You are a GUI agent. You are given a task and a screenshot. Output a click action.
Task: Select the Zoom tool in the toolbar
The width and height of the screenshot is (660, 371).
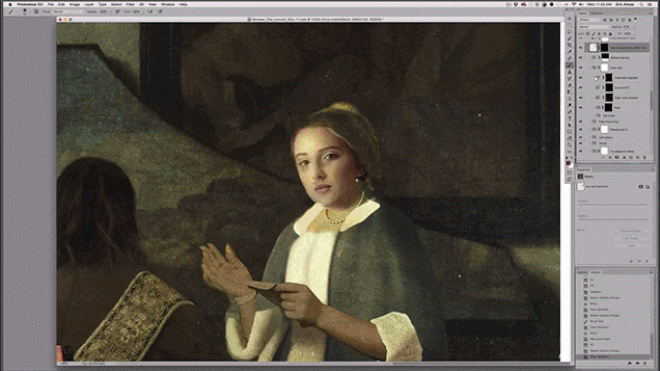[x=570, y=145]
